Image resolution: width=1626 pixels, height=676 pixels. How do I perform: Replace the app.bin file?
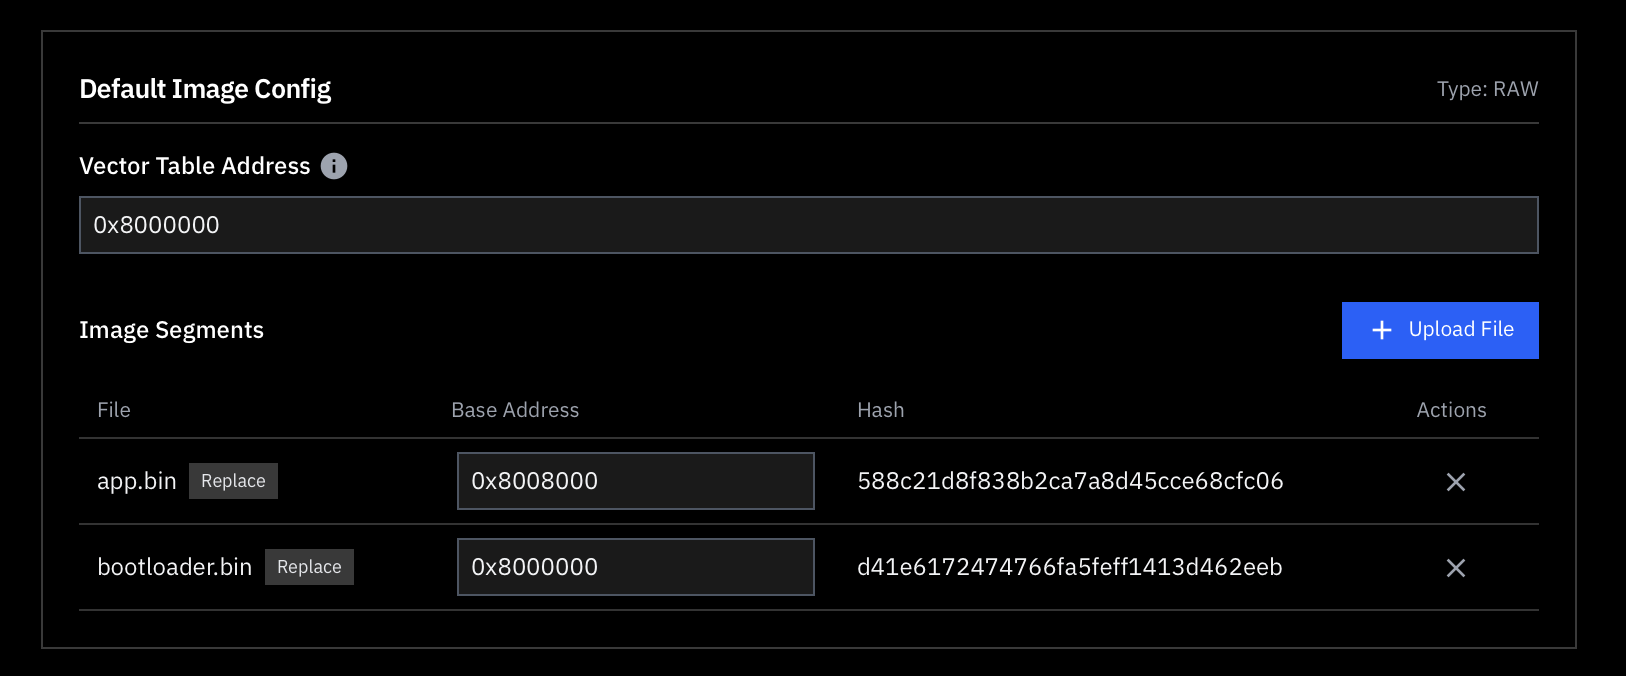point(233,481)
